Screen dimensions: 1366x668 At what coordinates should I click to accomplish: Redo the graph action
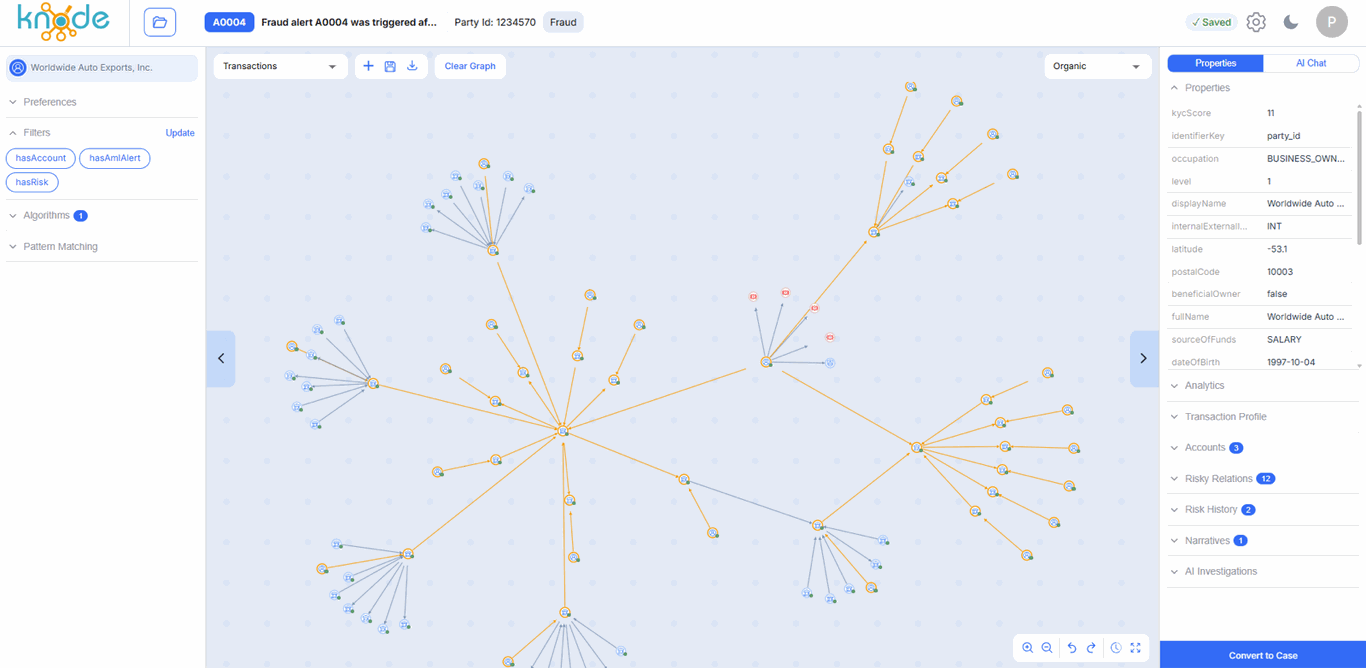click(1091, 648)
